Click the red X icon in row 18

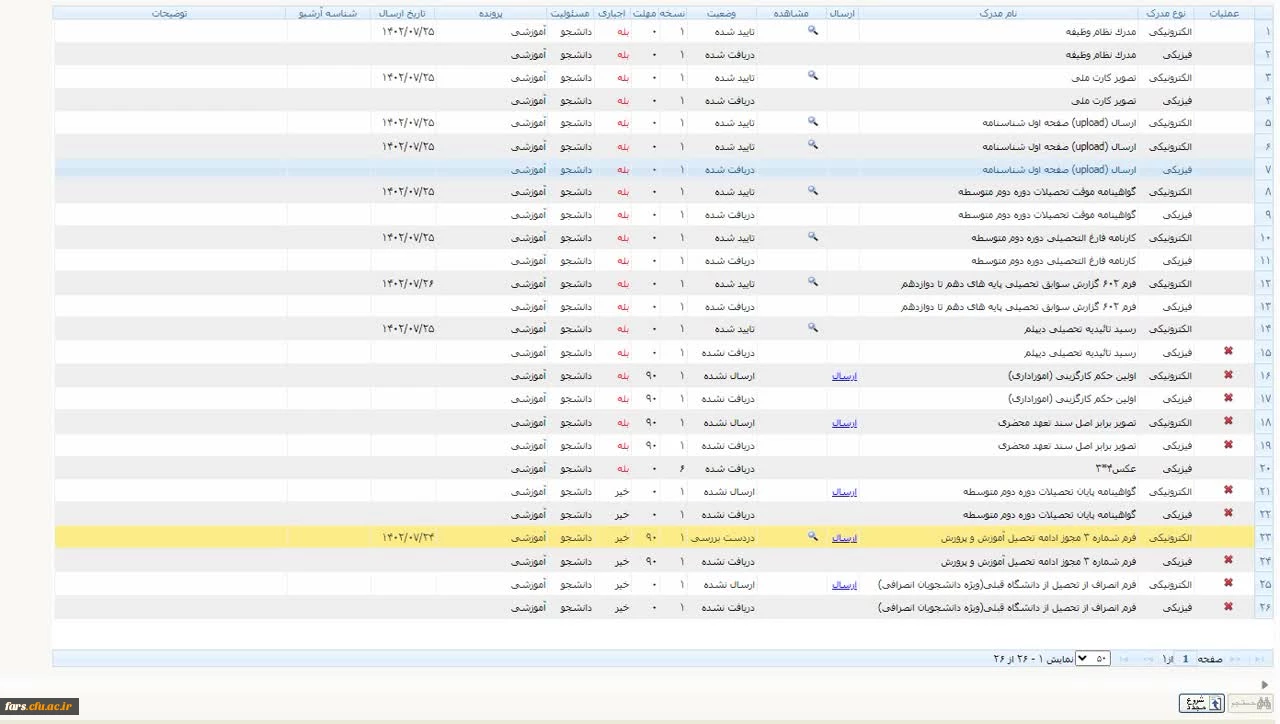coord(1228,422)
